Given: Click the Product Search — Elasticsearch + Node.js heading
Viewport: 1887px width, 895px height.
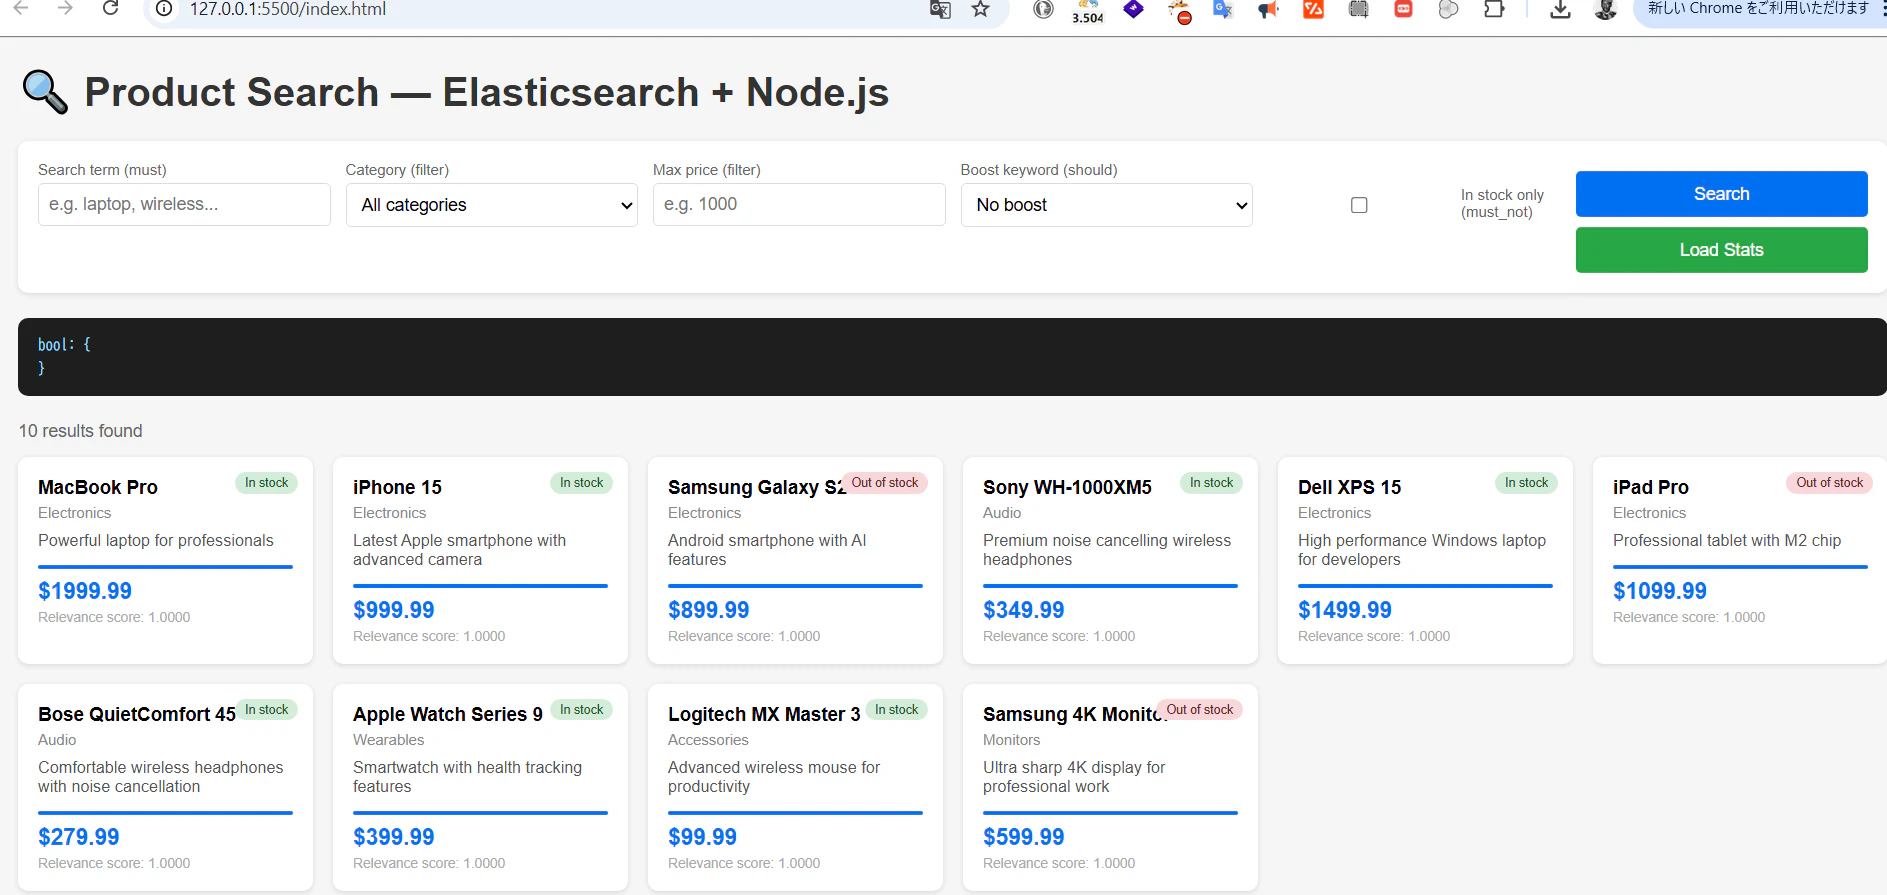Looking at the screenshot, I should click(487, 92).
